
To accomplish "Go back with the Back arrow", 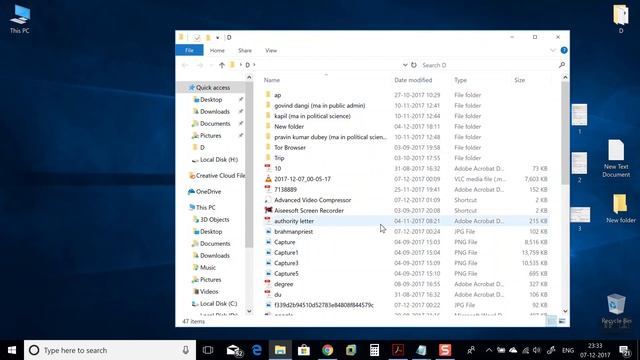I will pyautogui.click(x=185, y=65).
